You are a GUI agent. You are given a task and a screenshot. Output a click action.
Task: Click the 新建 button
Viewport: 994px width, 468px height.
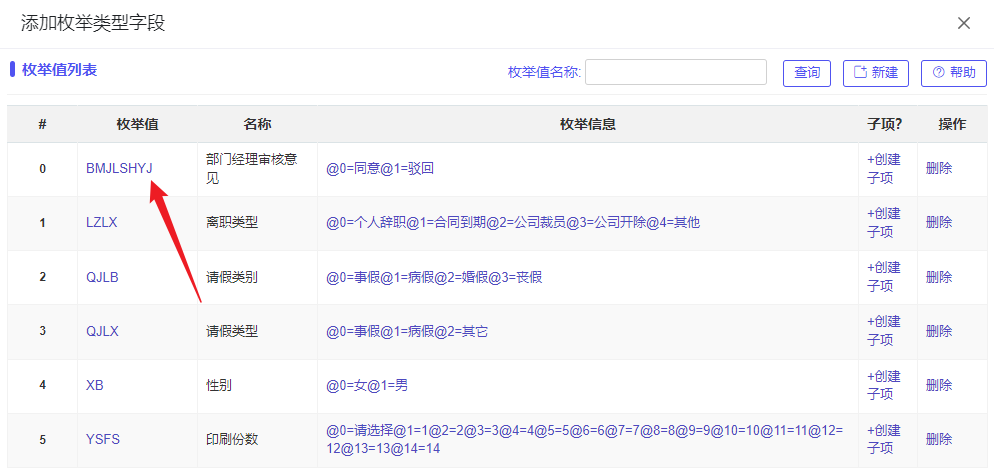875,73
